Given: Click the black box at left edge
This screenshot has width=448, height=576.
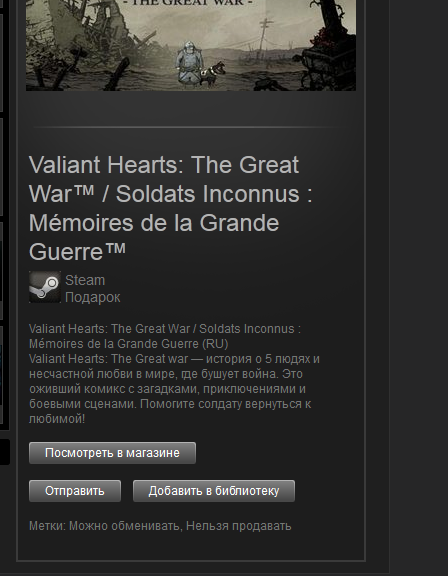Looking at the screenshot, I should (5, 452).
